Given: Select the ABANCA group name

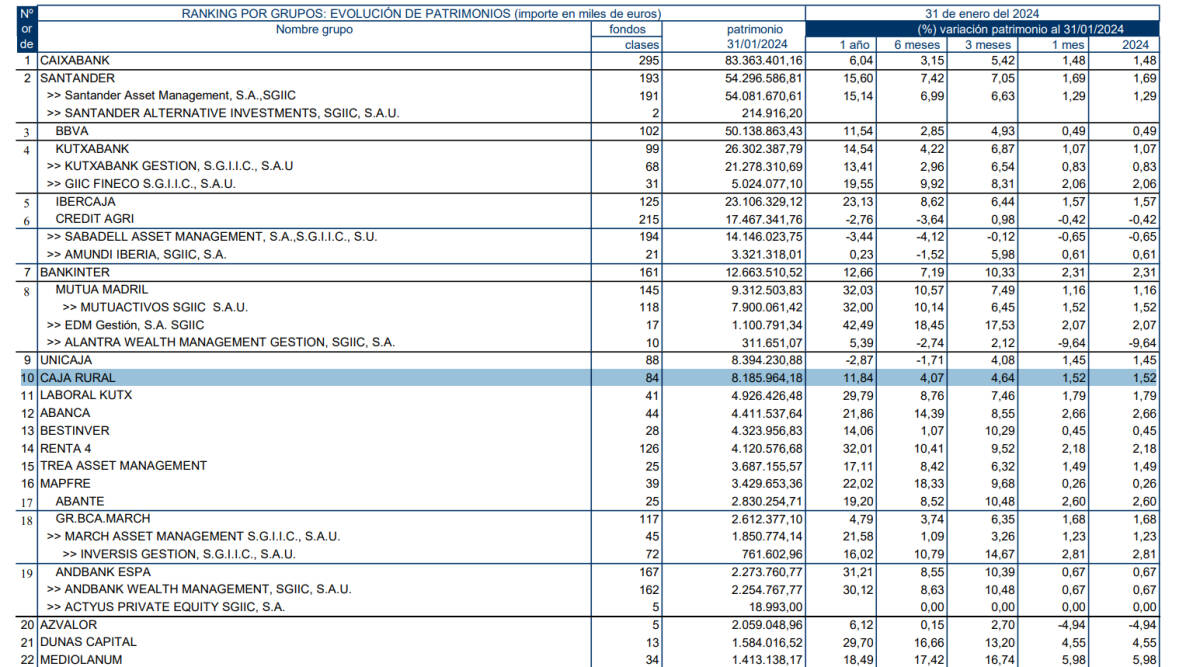Looking at the screenshot, I should click(x=64, y=412).
